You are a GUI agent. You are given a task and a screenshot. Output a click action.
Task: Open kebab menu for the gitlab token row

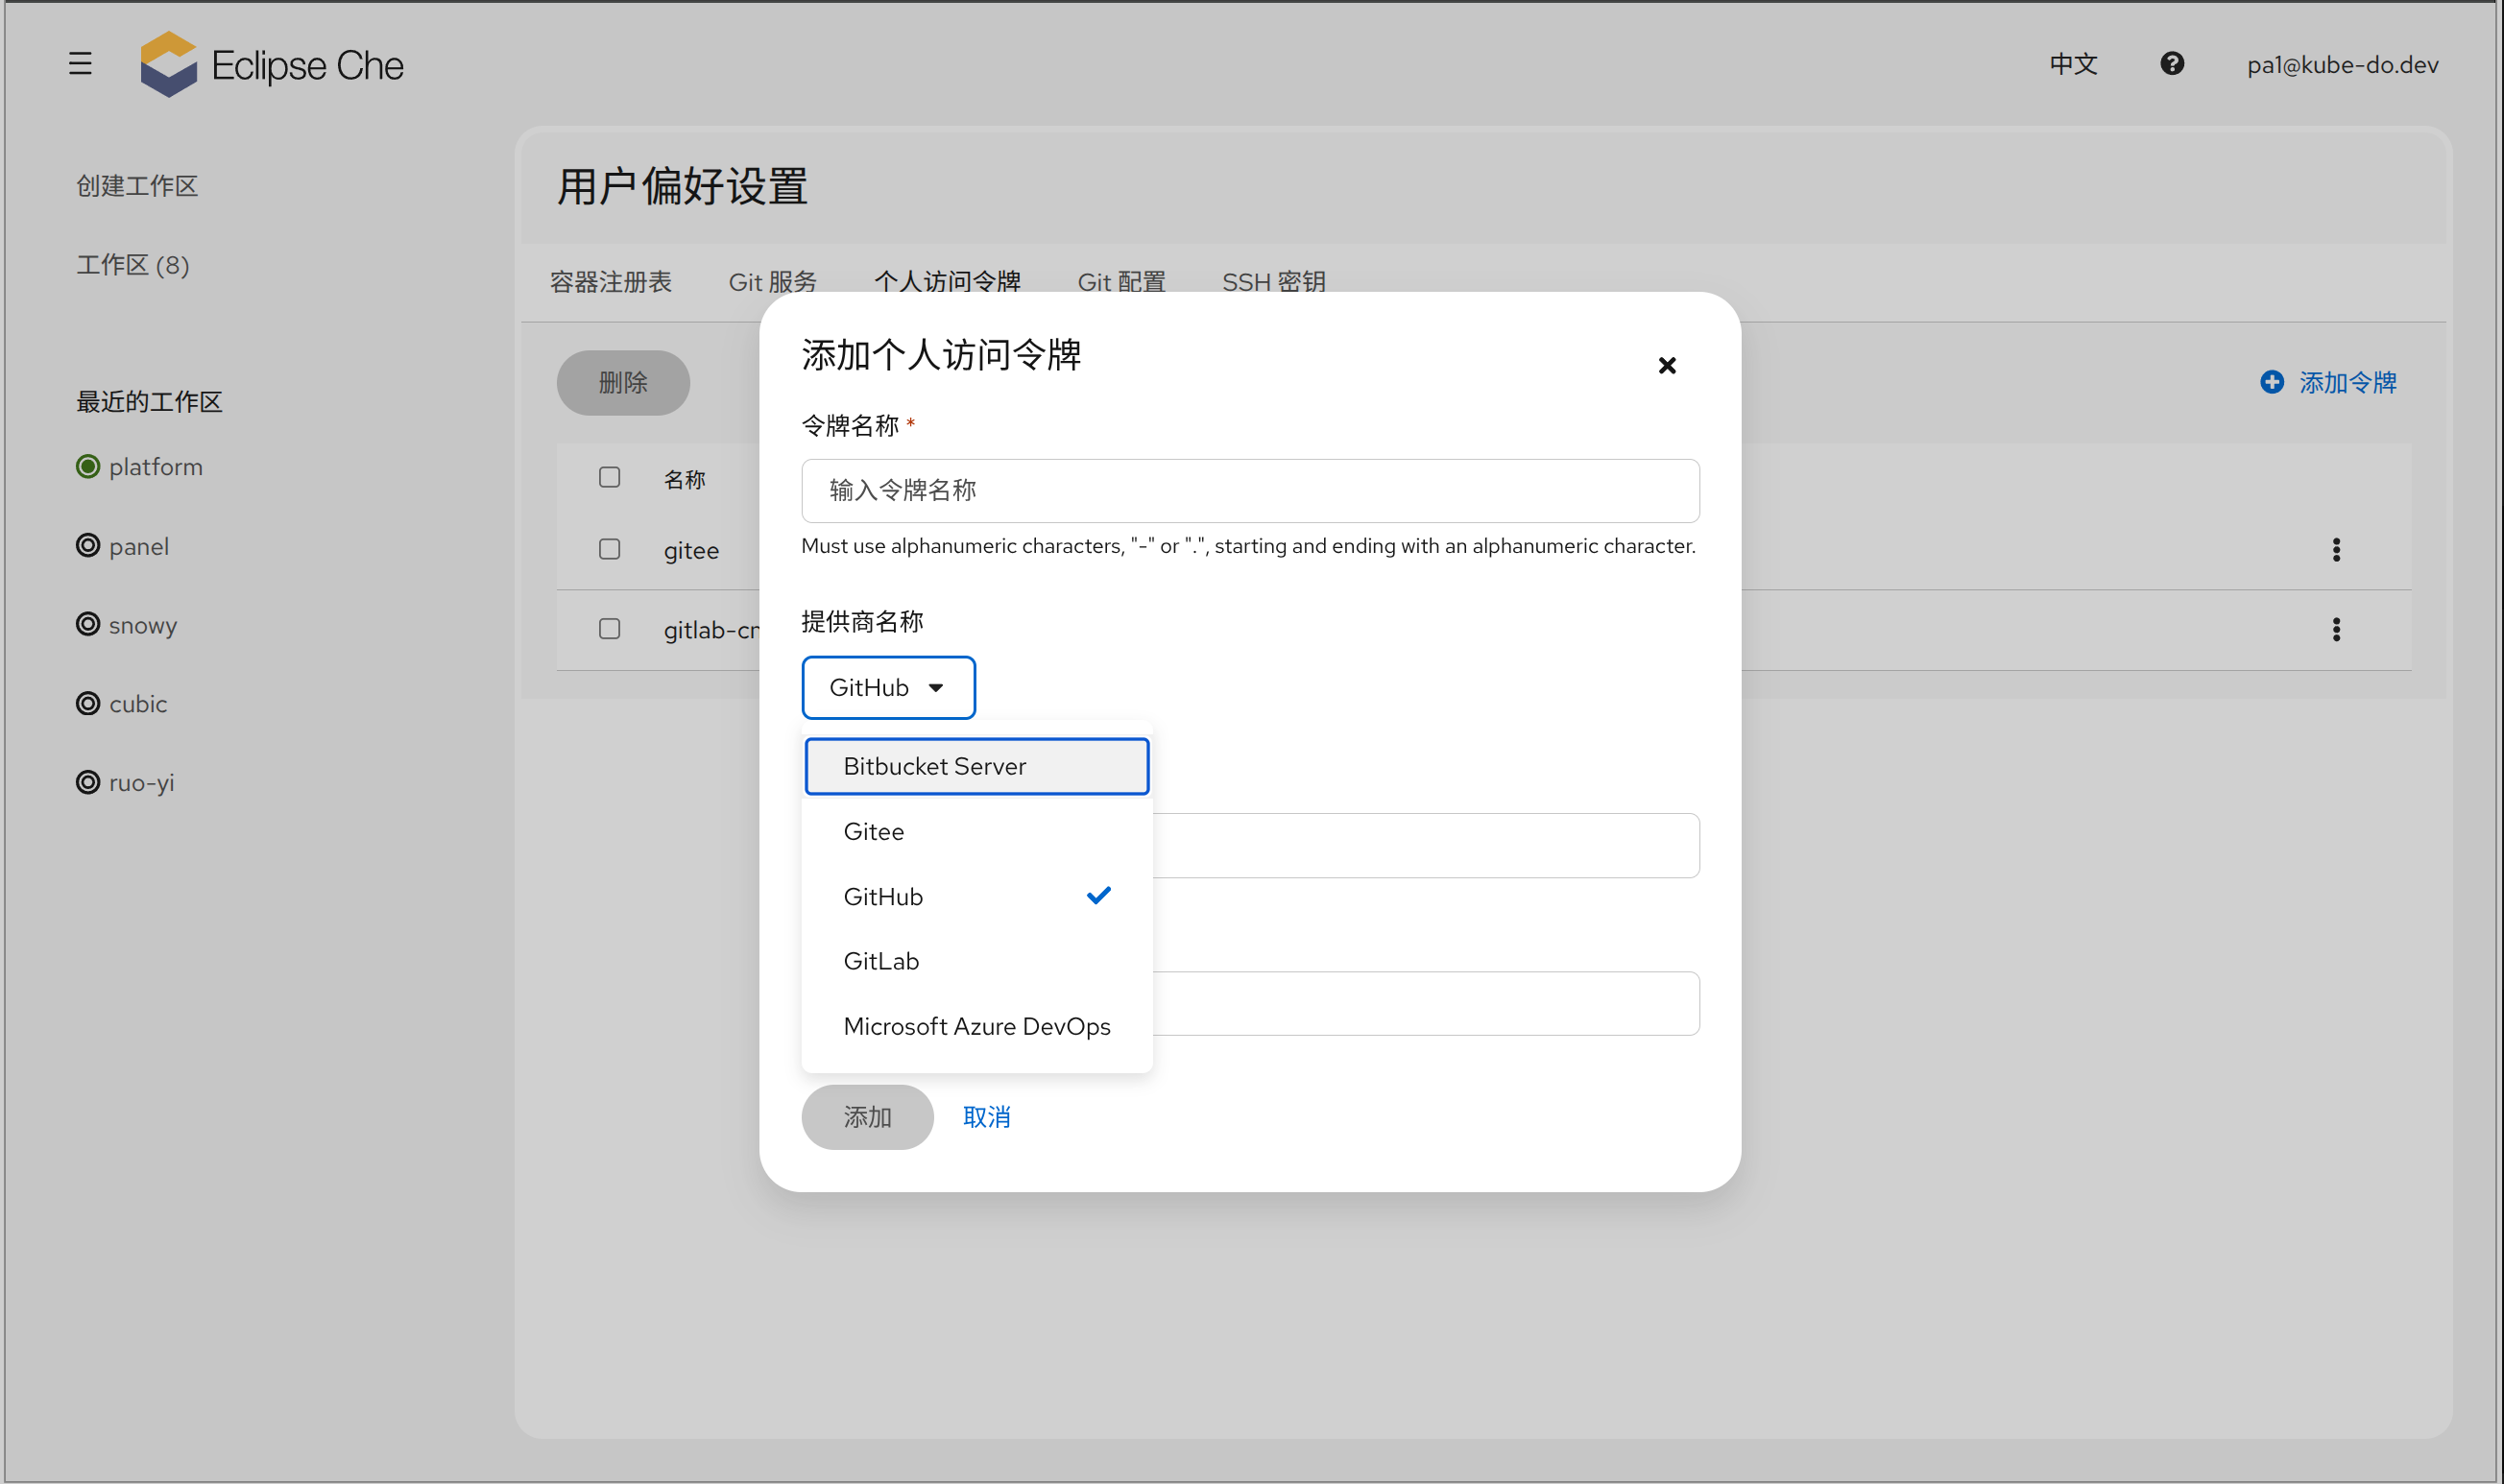(2336, 629)
